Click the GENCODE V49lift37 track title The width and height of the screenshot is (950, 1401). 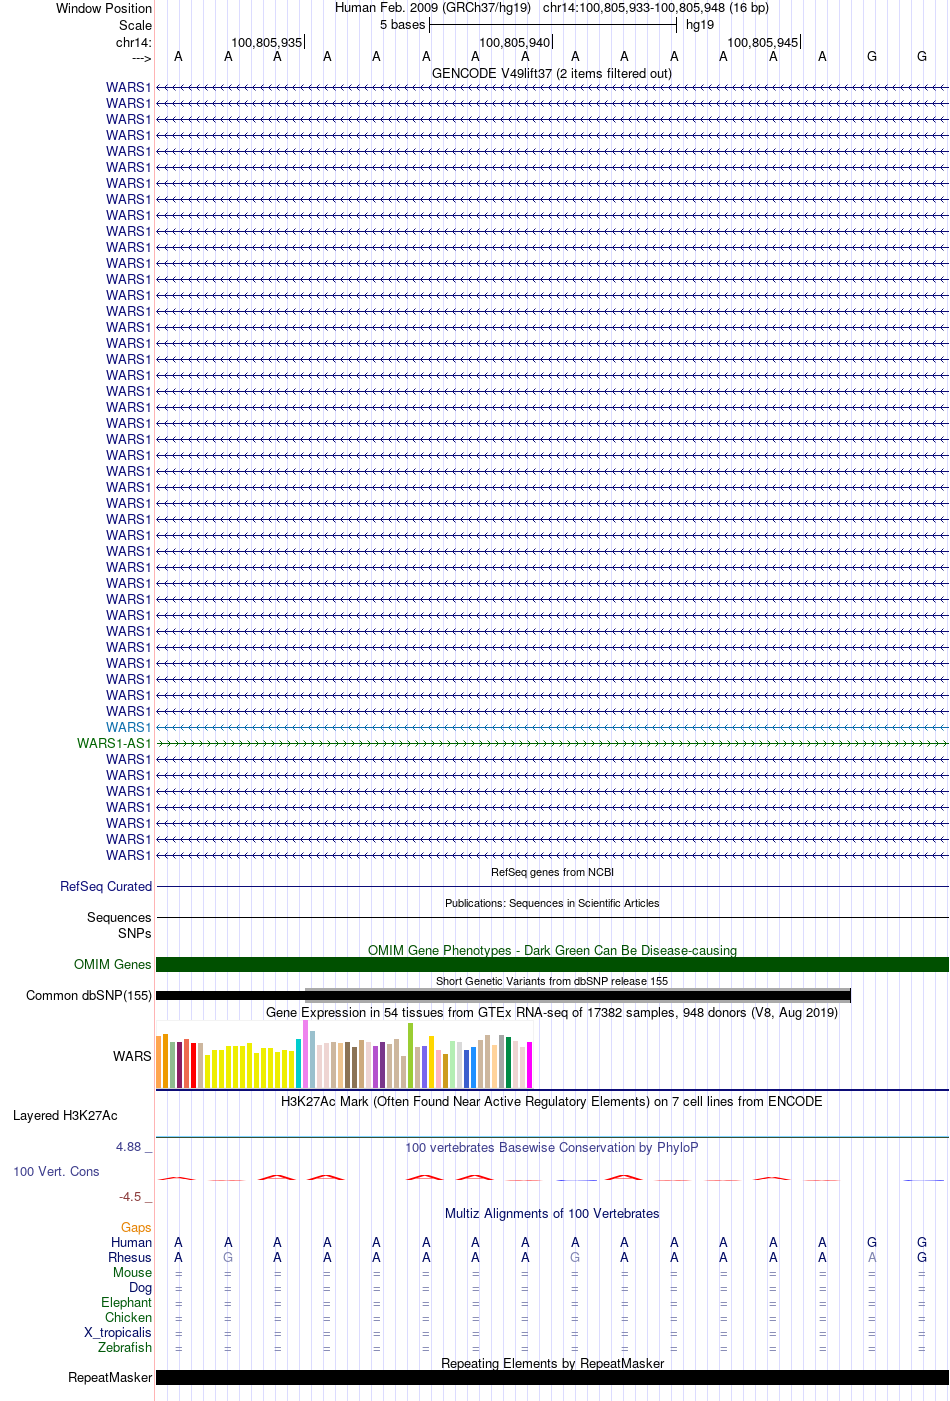point(552,73)
